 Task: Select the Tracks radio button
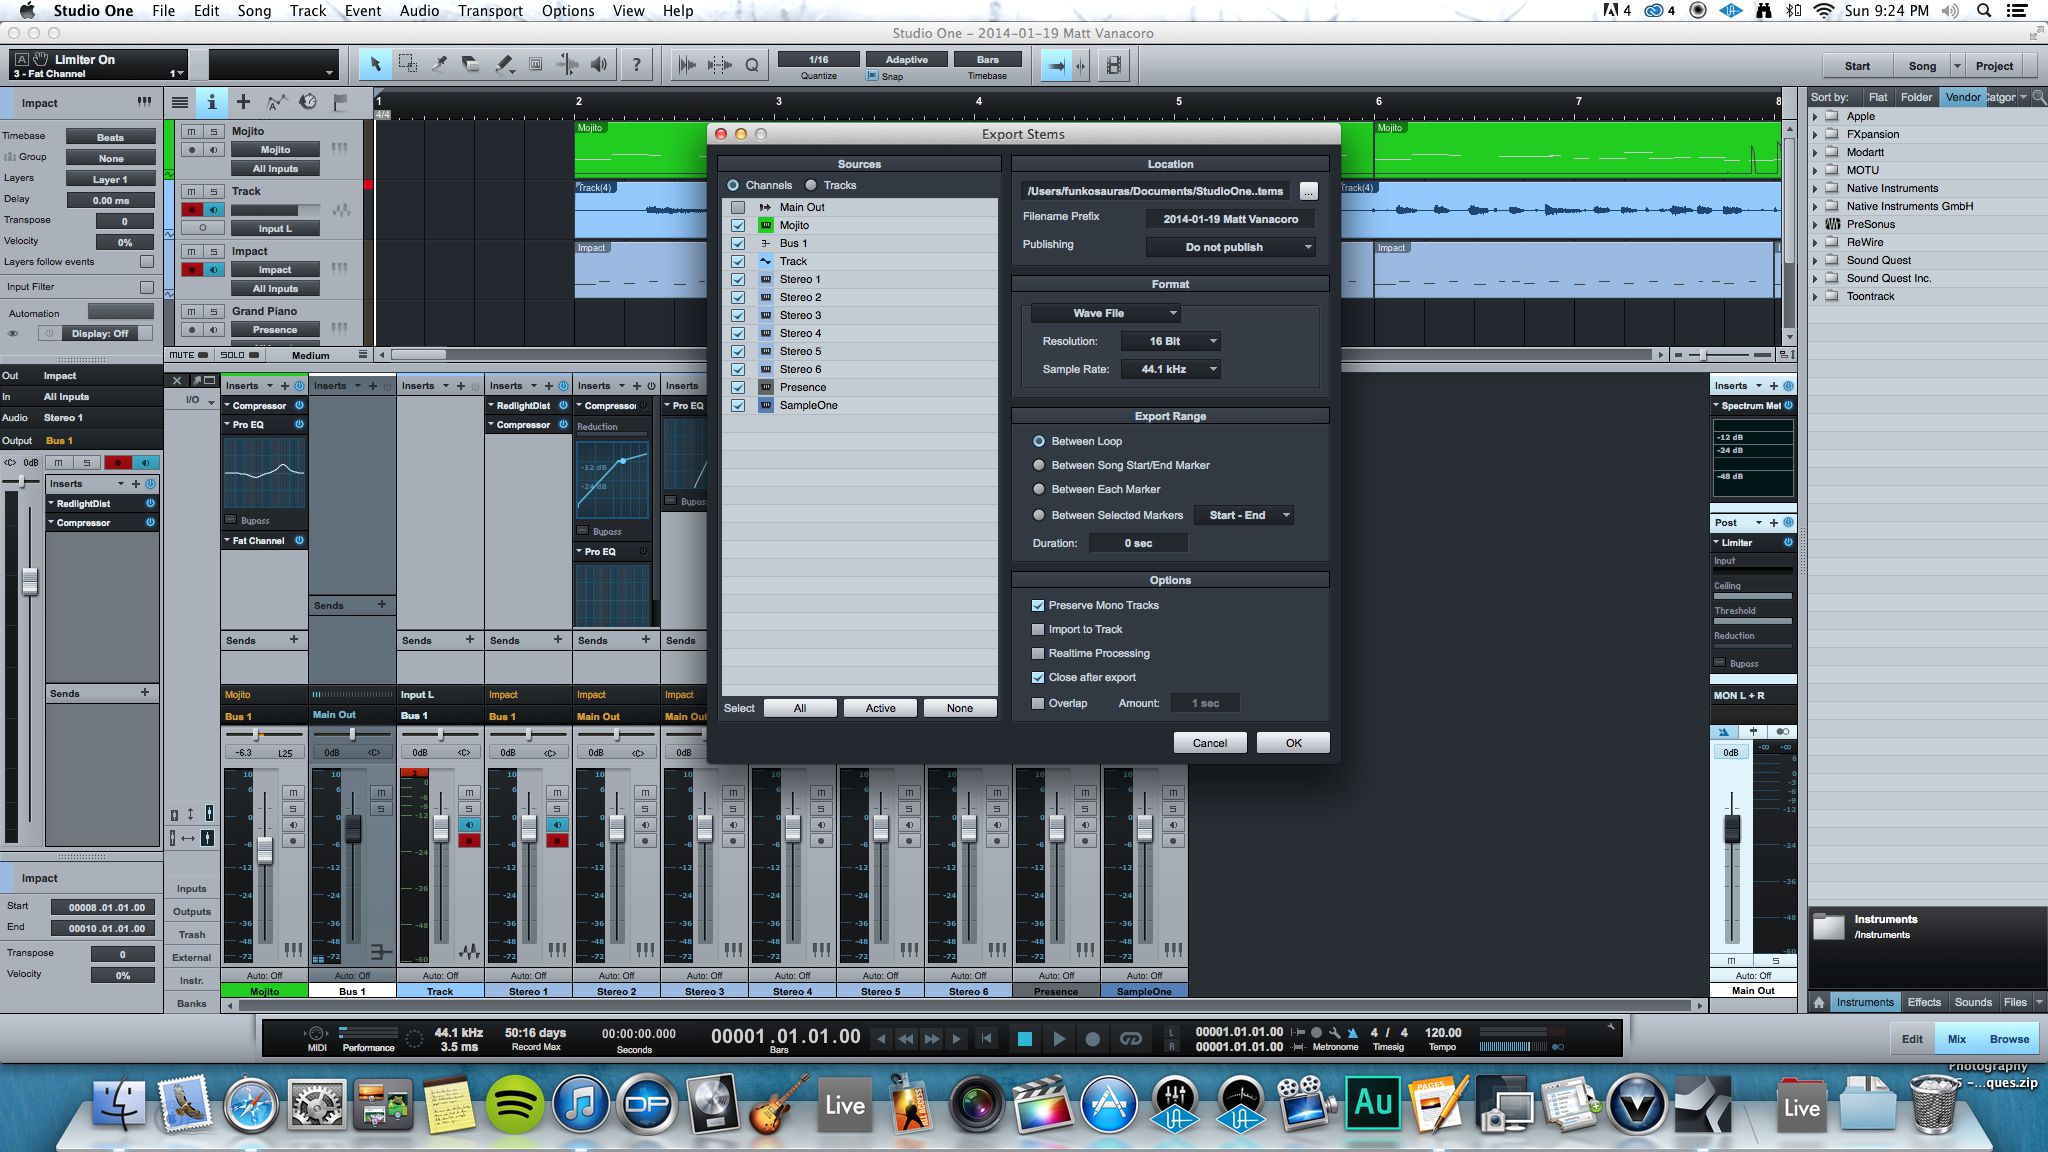[x=811, y=185]
